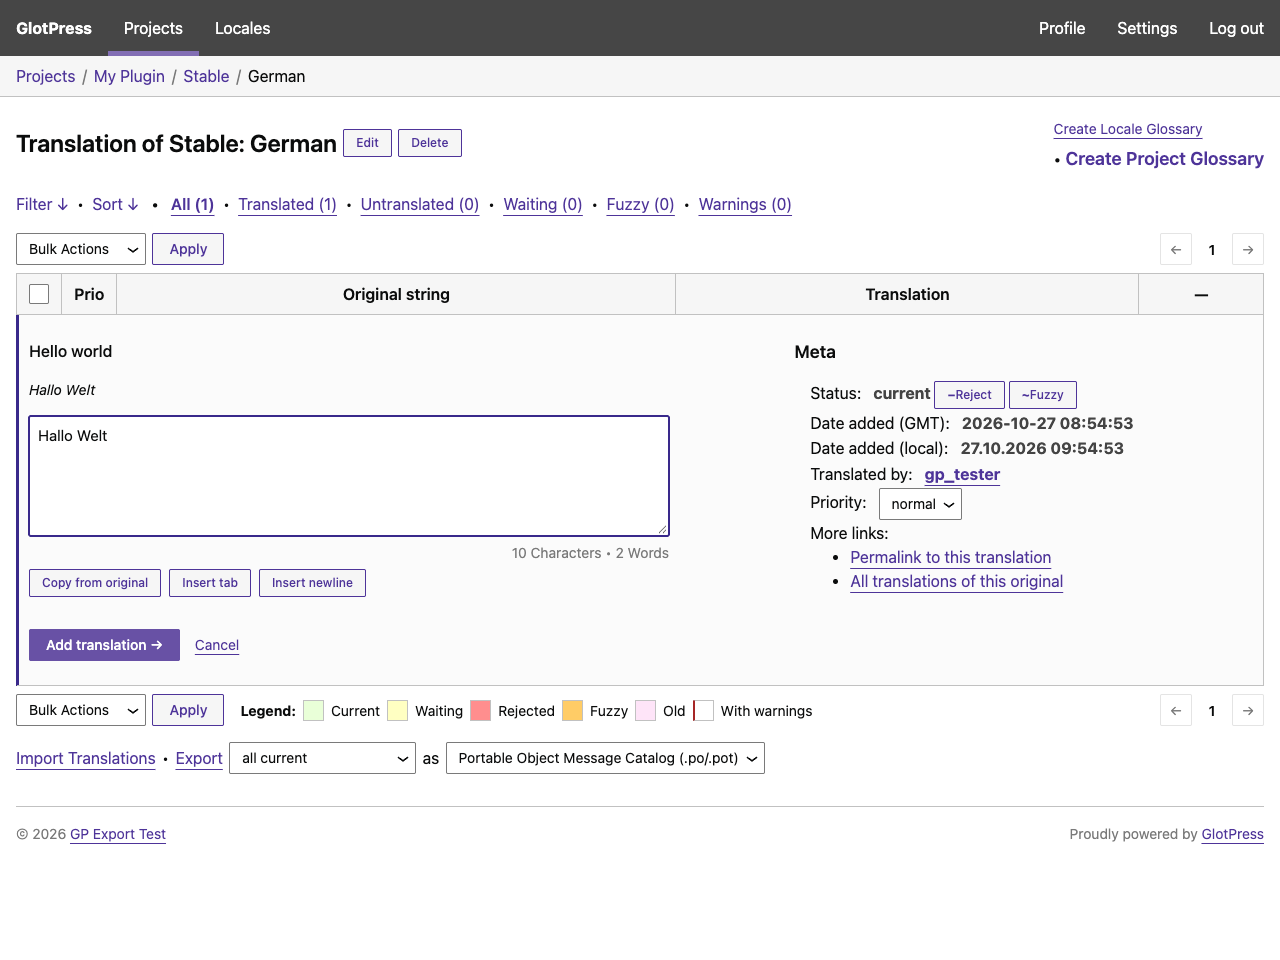Image resolution: width=1280 pixels, height=960 pixels.
Task: Show All (1) translations
Action: 192,204
